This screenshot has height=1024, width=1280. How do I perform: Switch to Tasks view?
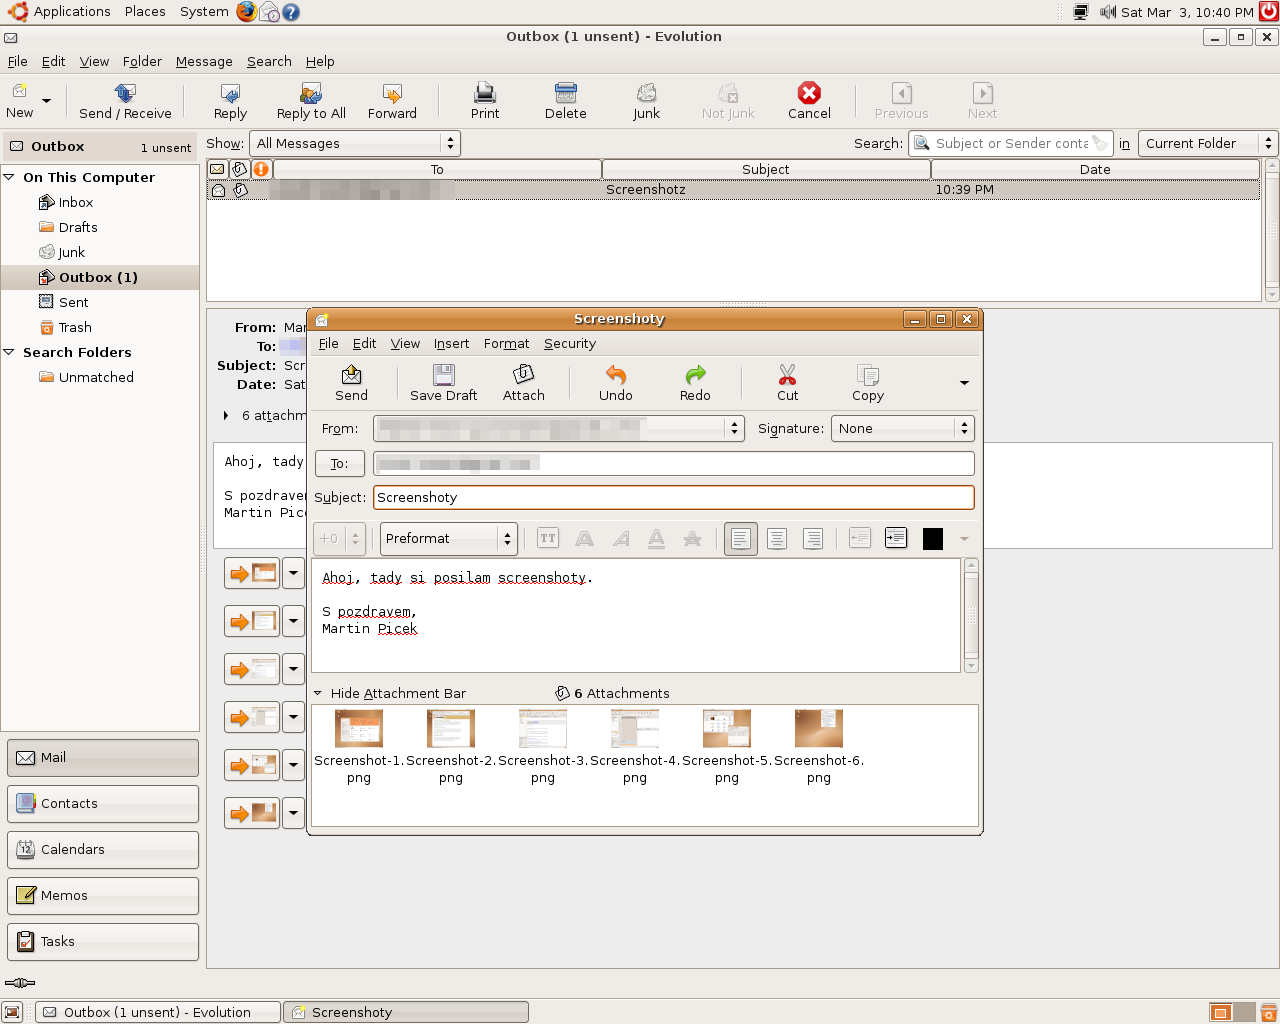point(103,942)
